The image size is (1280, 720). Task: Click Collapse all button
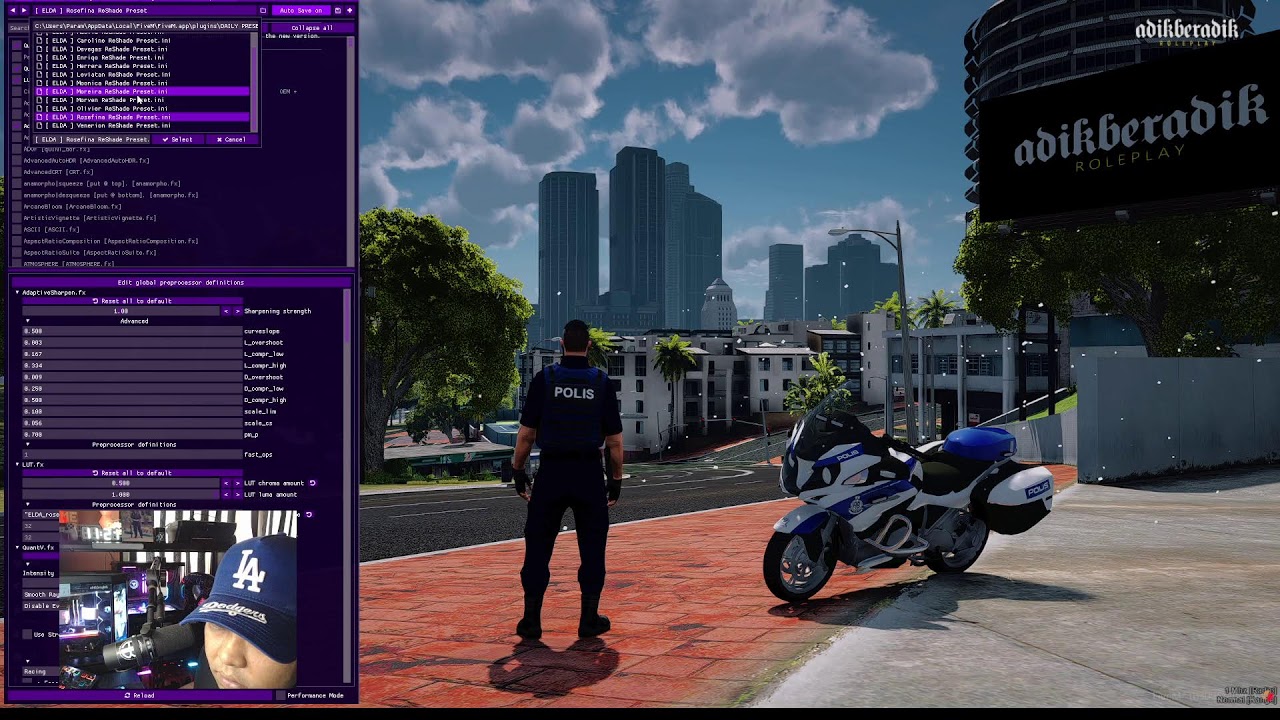tap(312, 28)
